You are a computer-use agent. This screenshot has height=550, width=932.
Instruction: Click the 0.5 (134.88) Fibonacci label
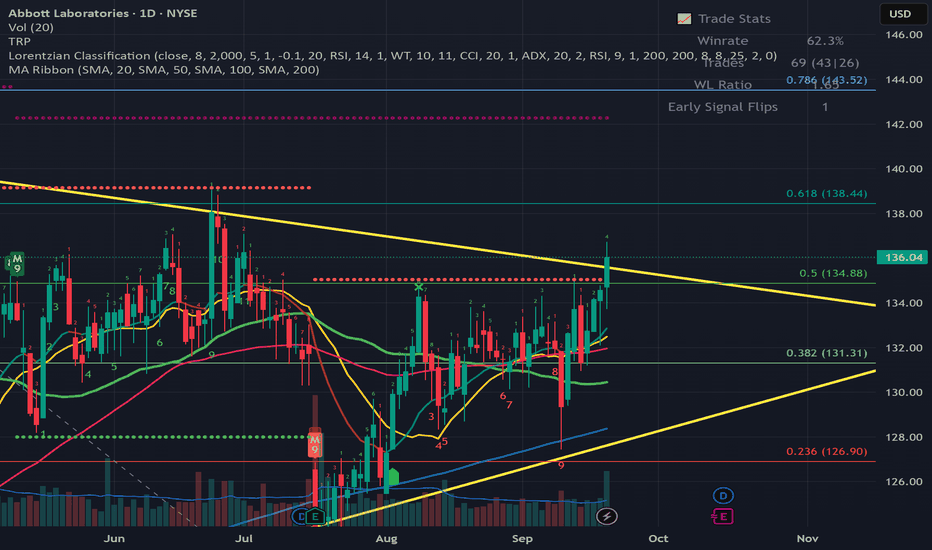833,273
